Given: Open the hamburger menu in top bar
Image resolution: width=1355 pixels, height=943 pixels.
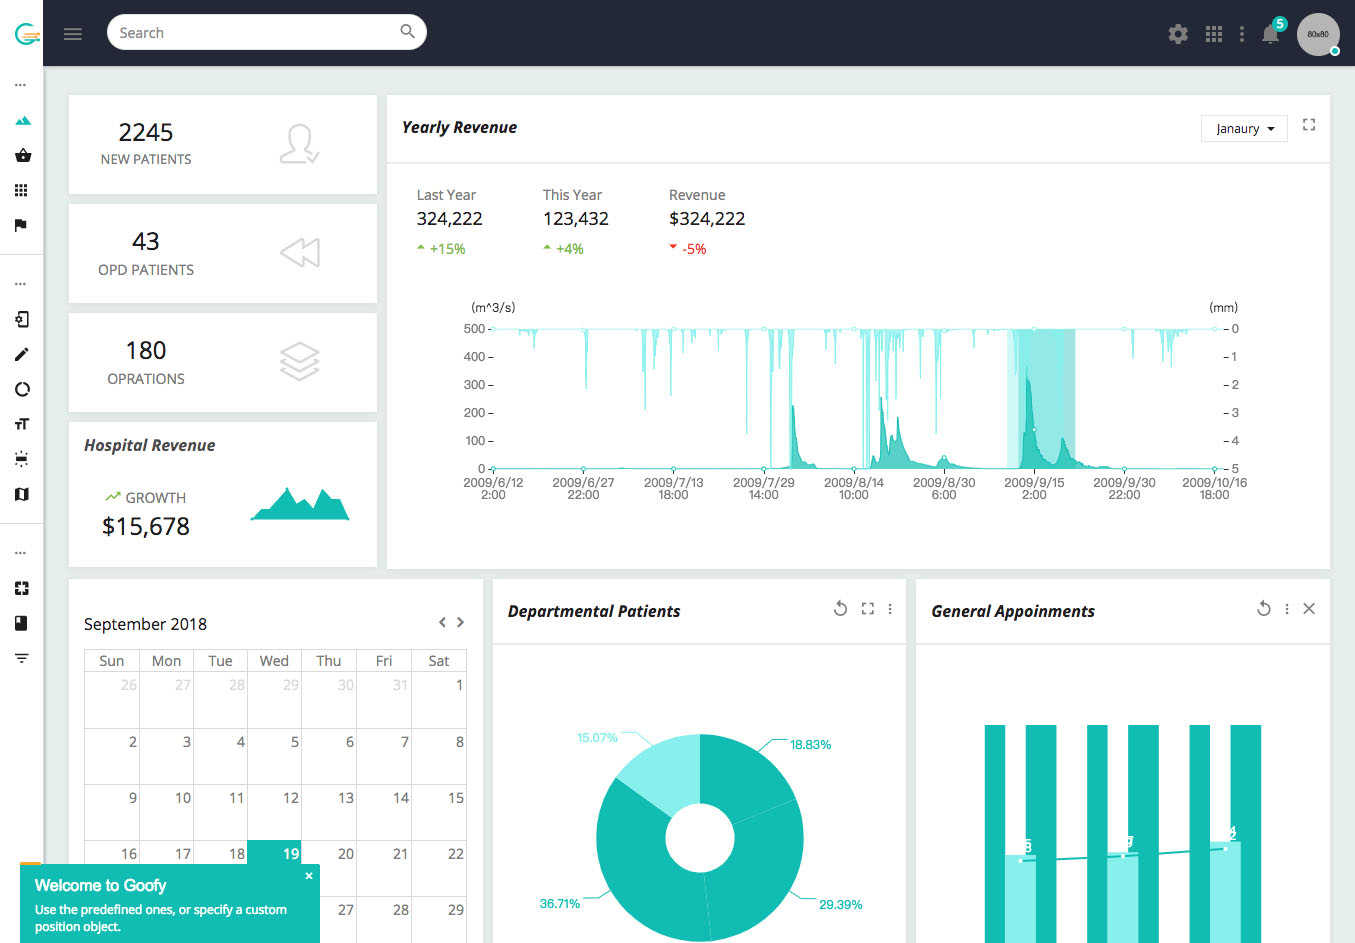Looking at the screenshot, I should [72, 33].
